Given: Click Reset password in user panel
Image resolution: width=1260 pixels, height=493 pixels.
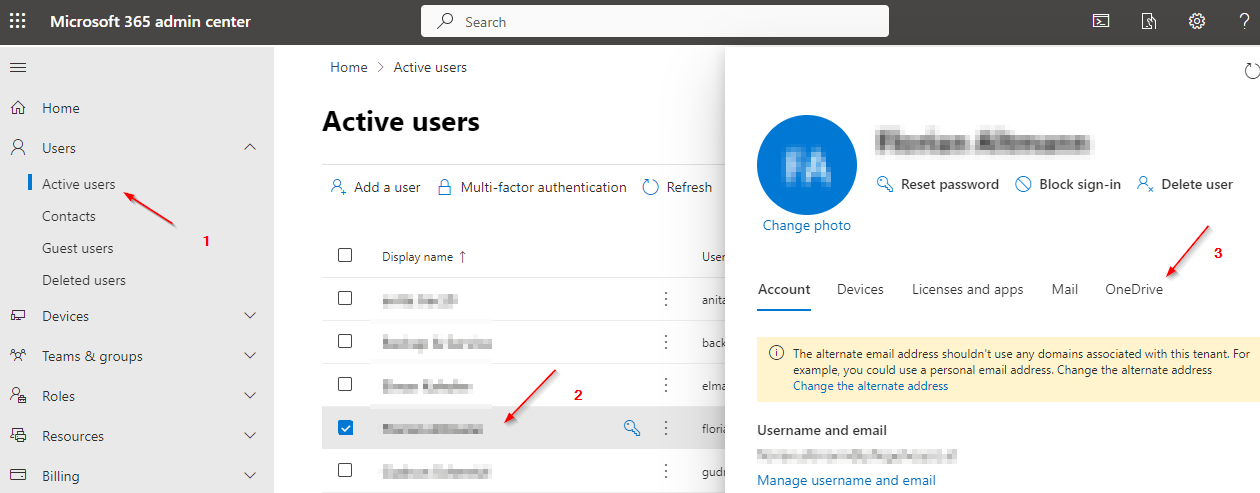Looking at the screenshot, I should 938,184.
